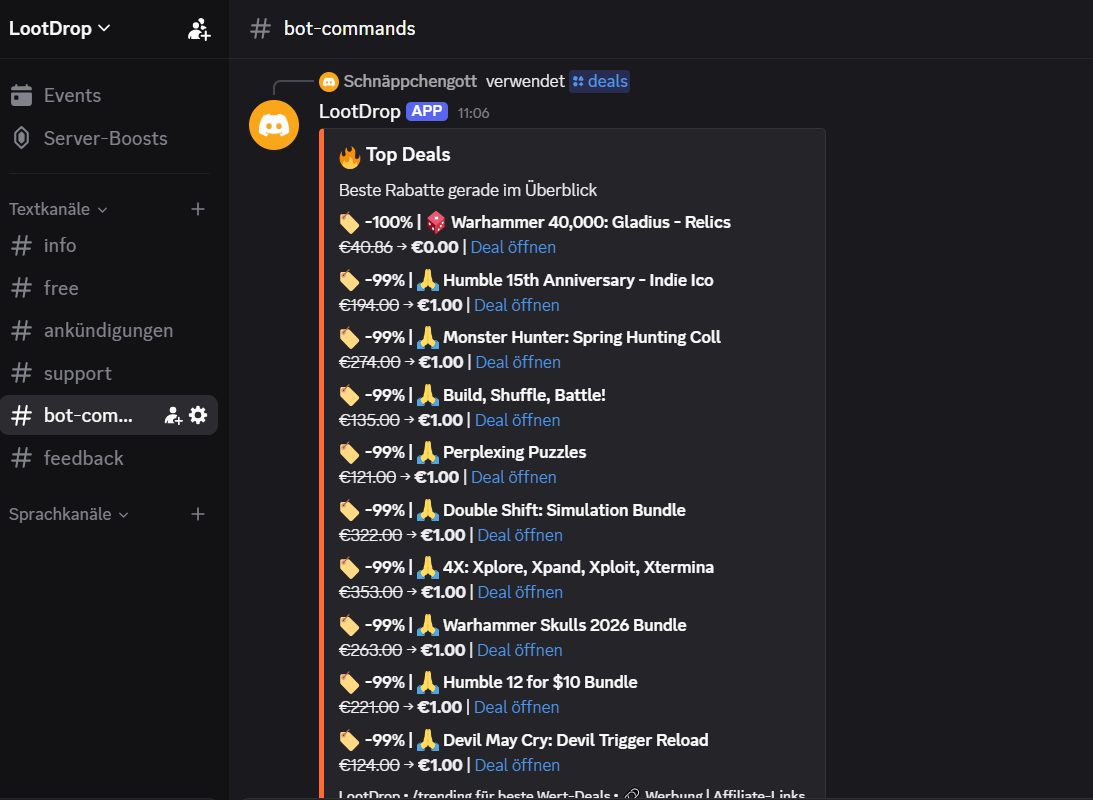Open Server-Boosts in the sidebar
The width and height of the screenshot is (1093, 800).
point(108,138)
